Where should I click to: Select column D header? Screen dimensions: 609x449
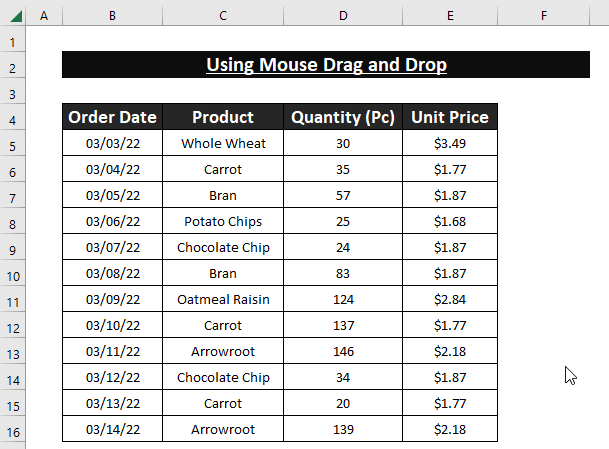(343, 16)
